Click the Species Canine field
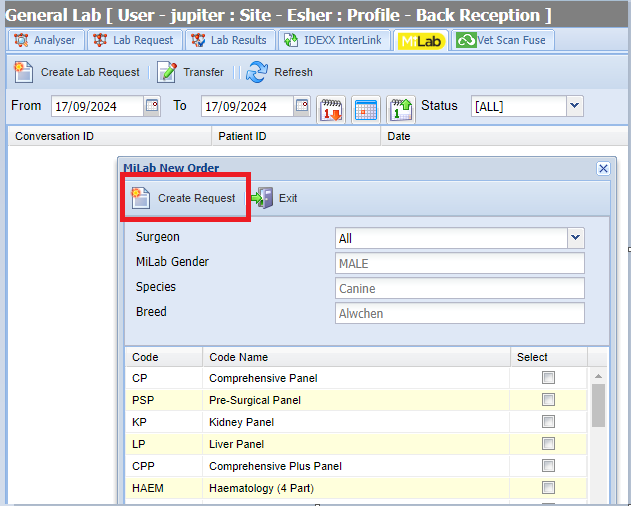Image resolution: width=631 pixels, height=506 pixels. click(460, 288)
